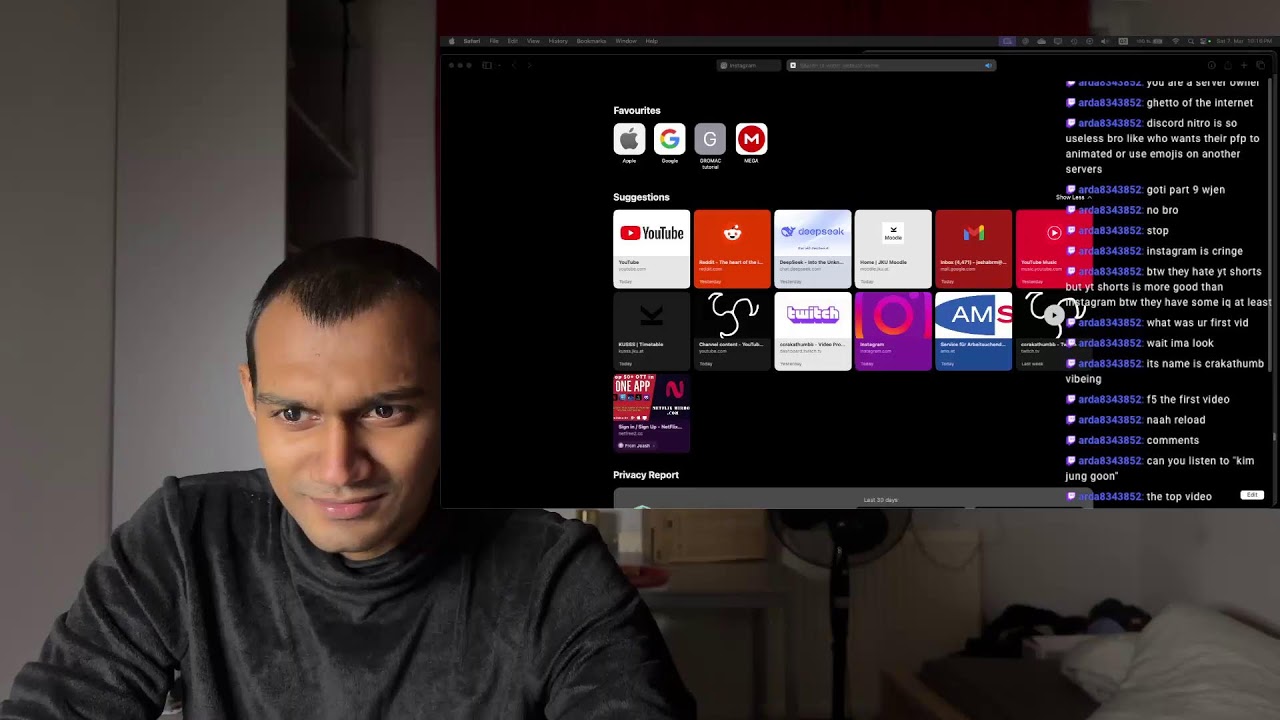Open the Edit menu in the menu bar
Image resolution: width=1280 pixels, height=720 pixels.
pyautogui.click(x=513, y=41)
